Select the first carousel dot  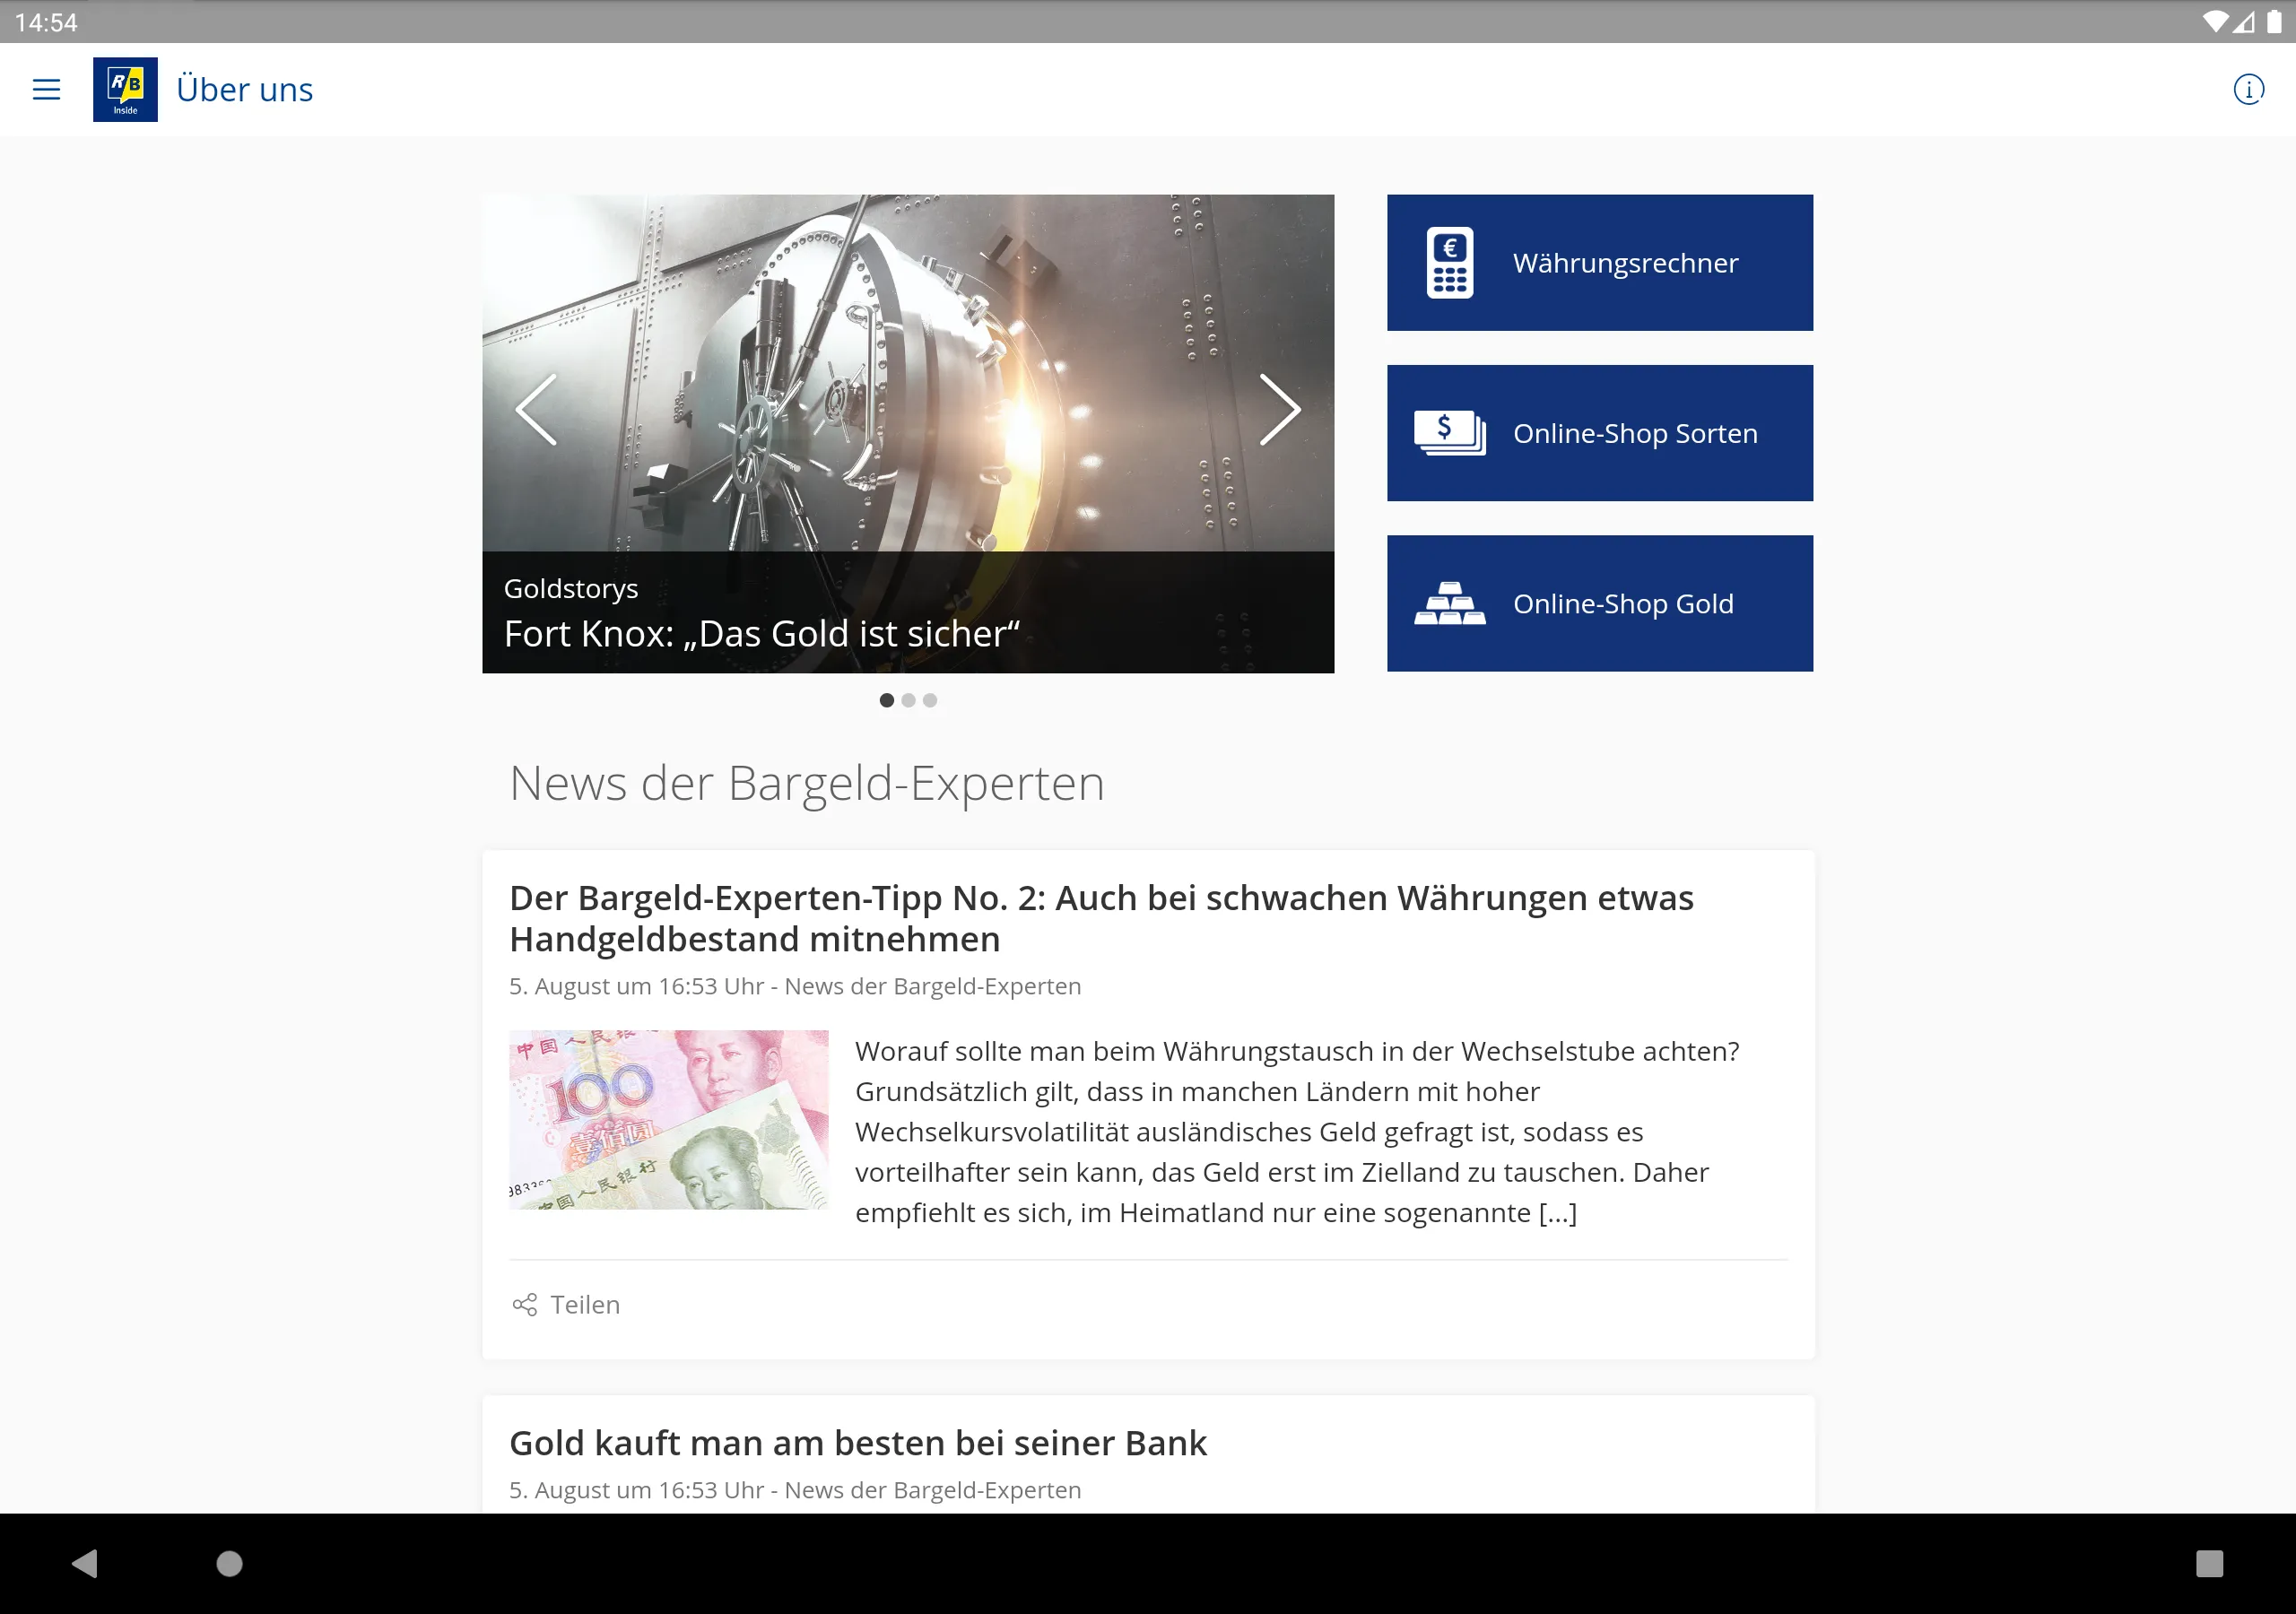tap(886, 700)
